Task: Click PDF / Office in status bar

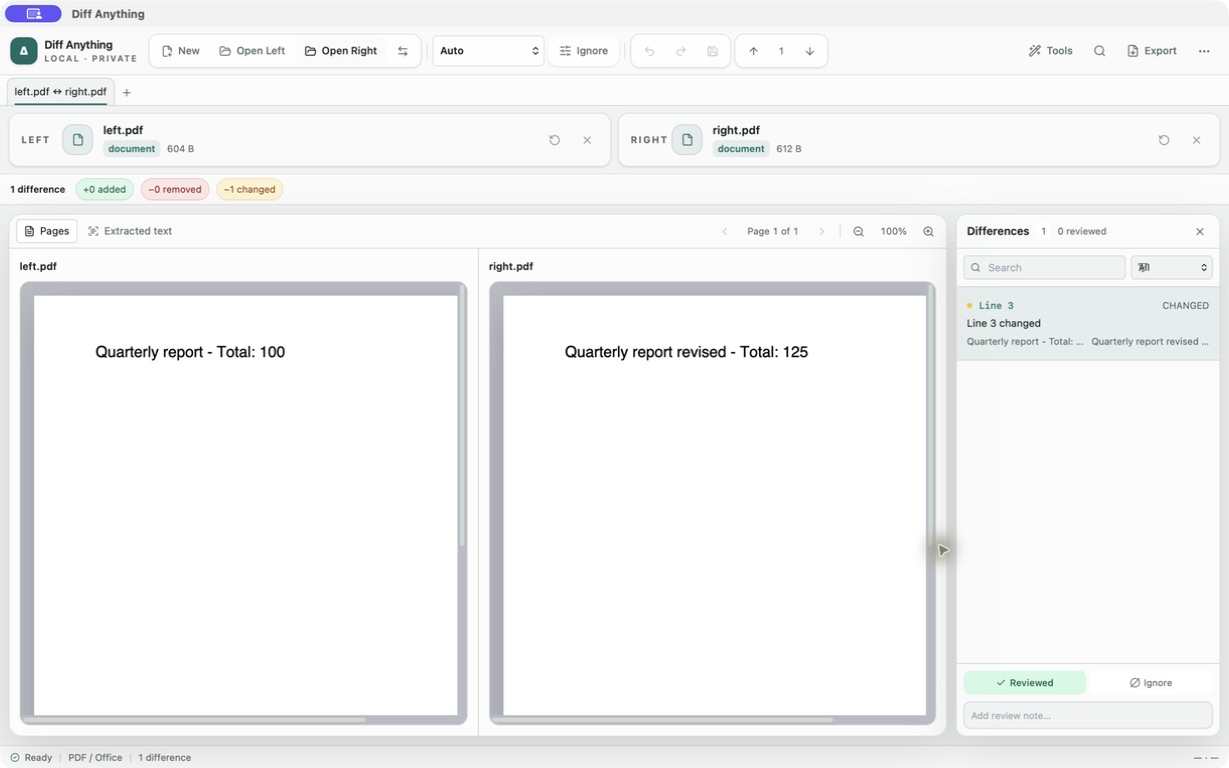Action: coord(95,757)
